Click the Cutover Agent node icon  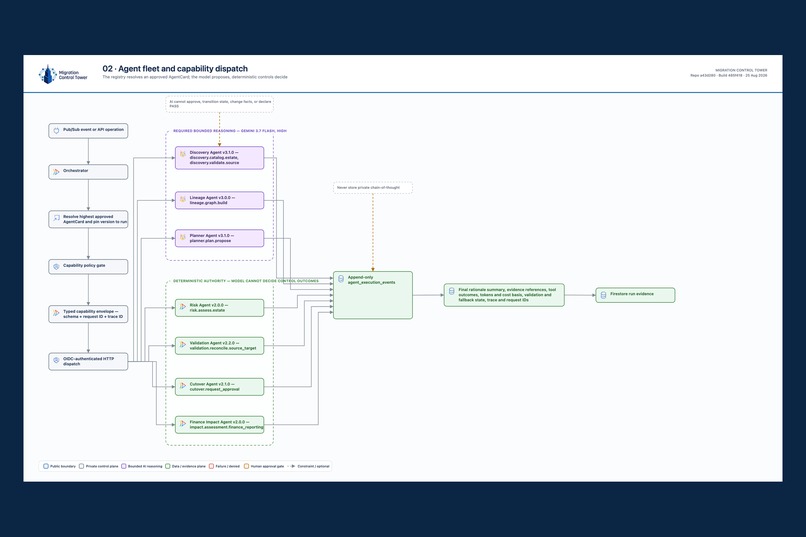click(x=182, y=385)
